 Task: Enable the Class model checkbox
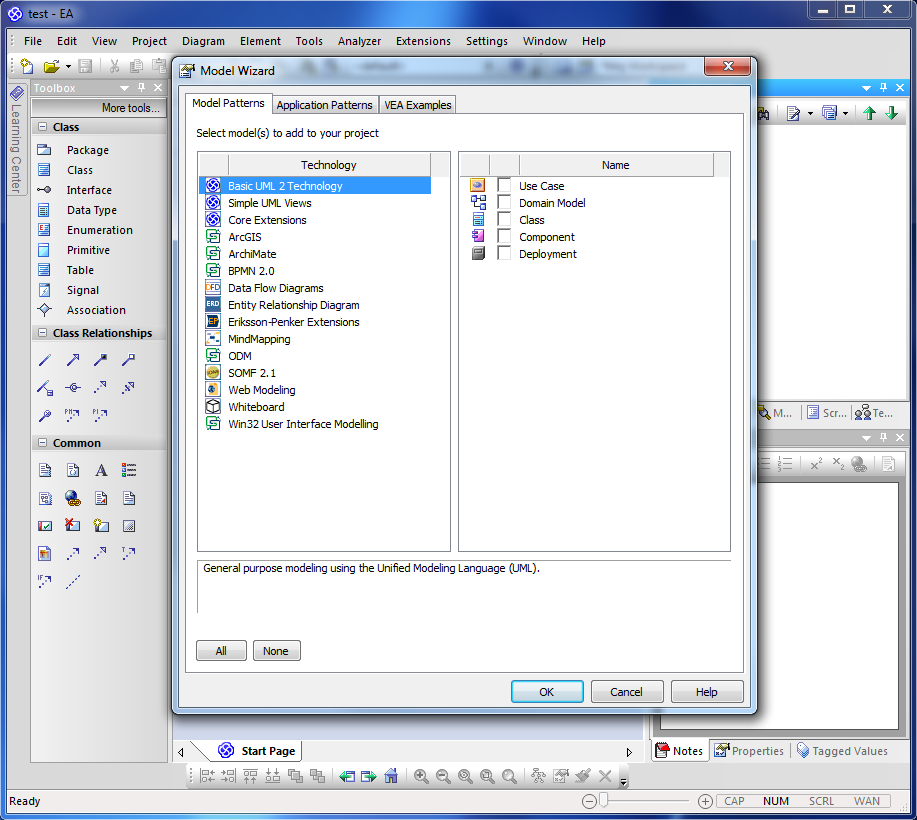click(504, 219)
